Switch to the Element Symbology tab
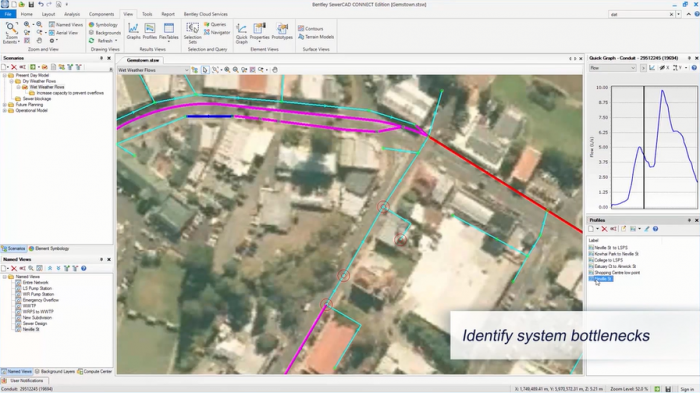Viewport: 700px width, 393px height. click(49, 249)
